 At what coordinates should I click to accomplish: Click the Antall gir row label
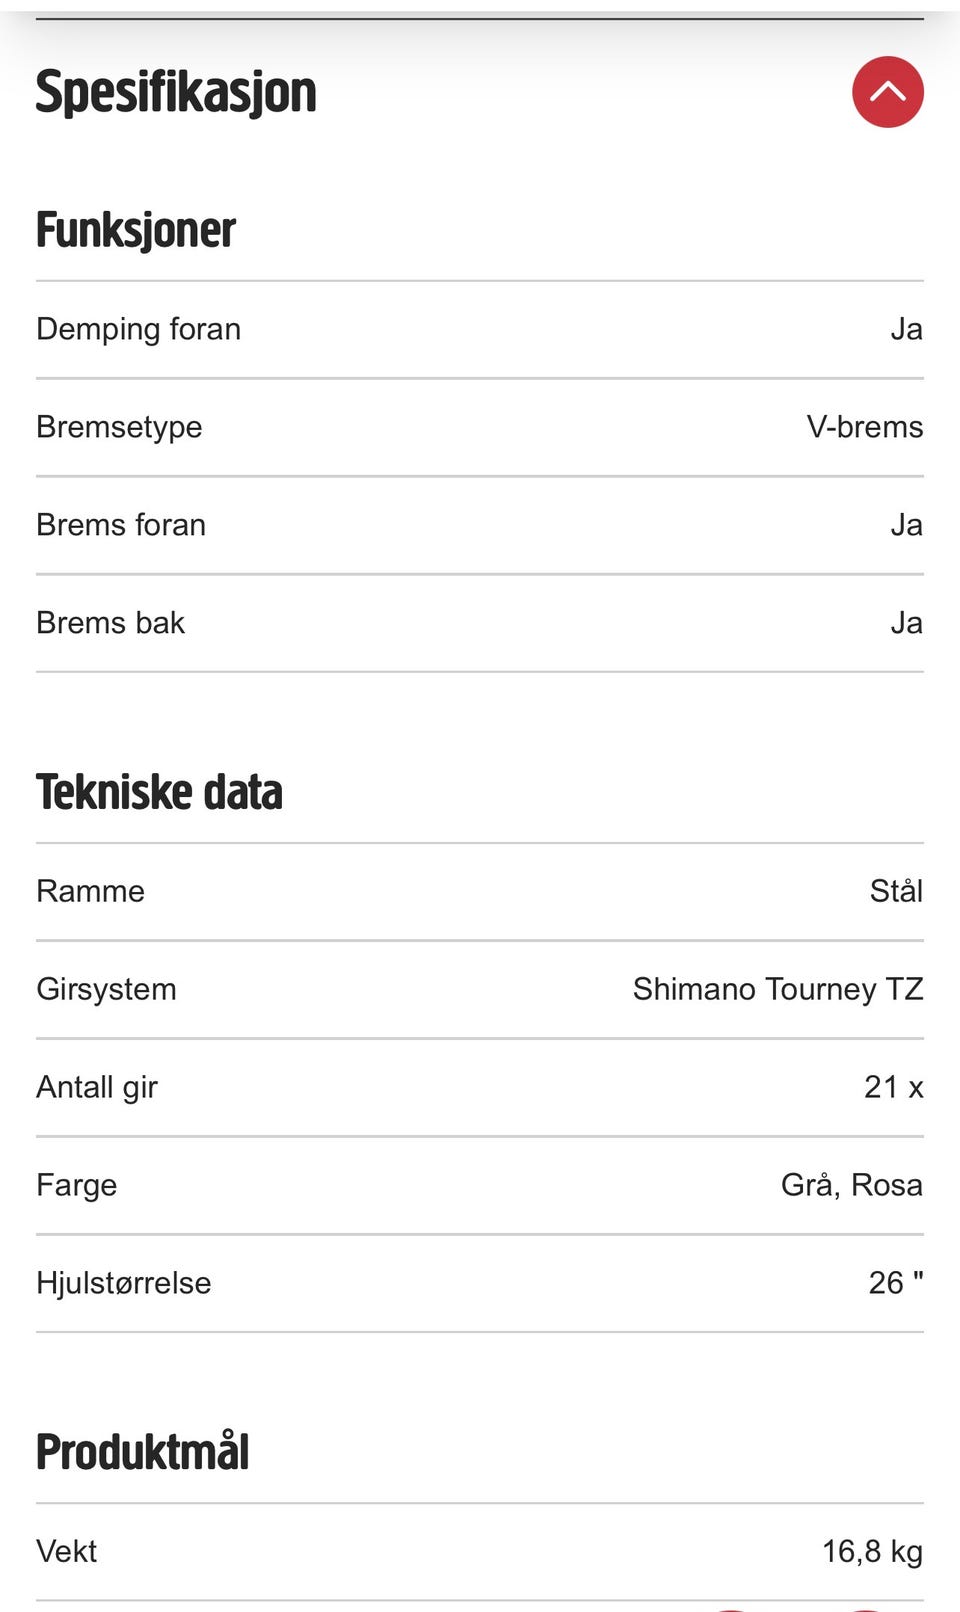[97, 1088]
